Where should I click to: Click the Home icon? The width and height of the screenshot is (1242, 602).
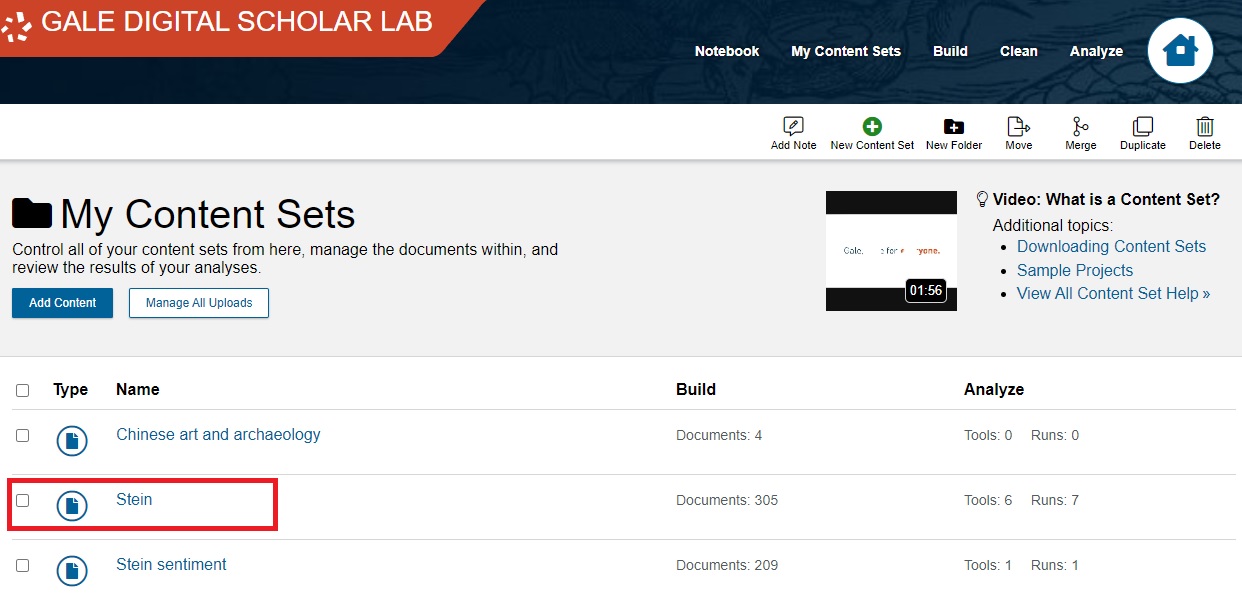tap(1180, 50)
